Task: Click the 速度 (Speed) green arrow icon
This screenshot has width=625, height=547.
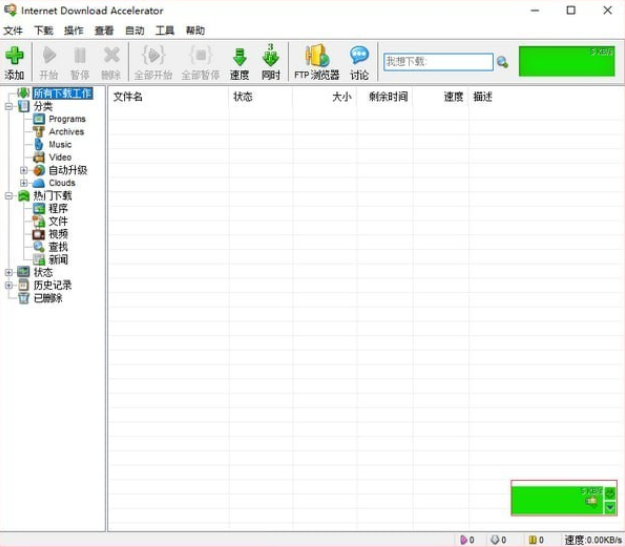Action: click(239, 62)
